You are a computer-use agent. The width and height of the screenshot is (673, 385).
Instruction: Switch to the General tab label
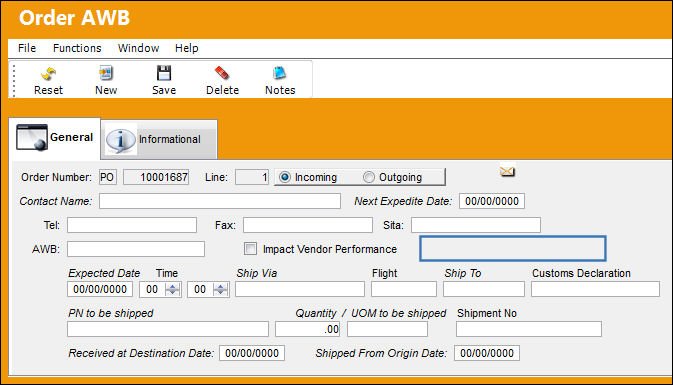71,137
